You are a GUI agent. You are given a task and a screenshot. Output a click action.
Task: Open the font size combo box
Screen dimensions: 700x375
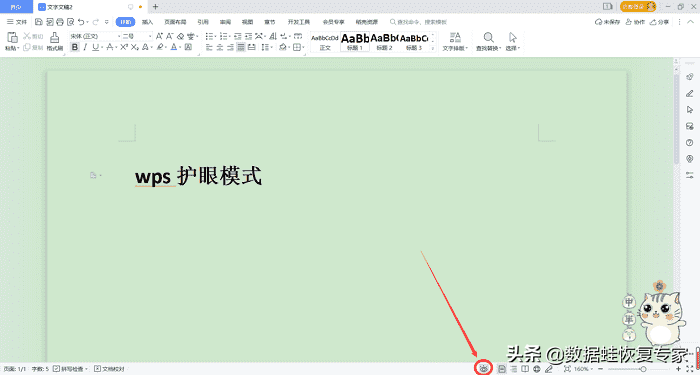pyautogui.click(x=138, y=36)
